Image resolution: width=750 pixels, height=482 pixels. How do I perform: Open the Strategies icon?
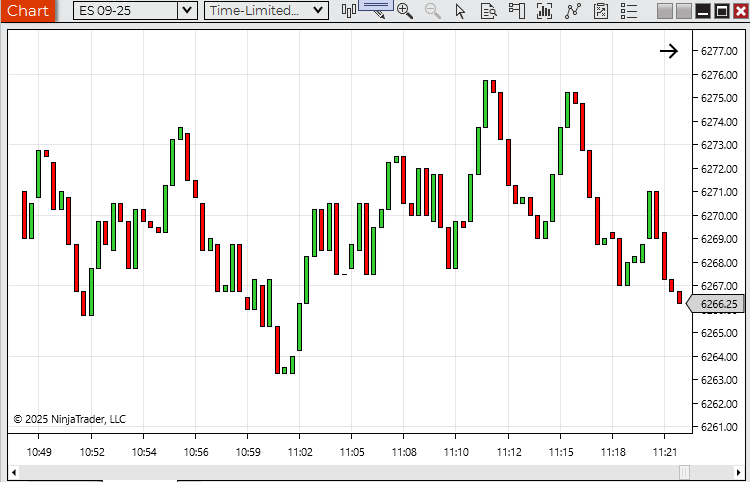[x=600, y=11]
